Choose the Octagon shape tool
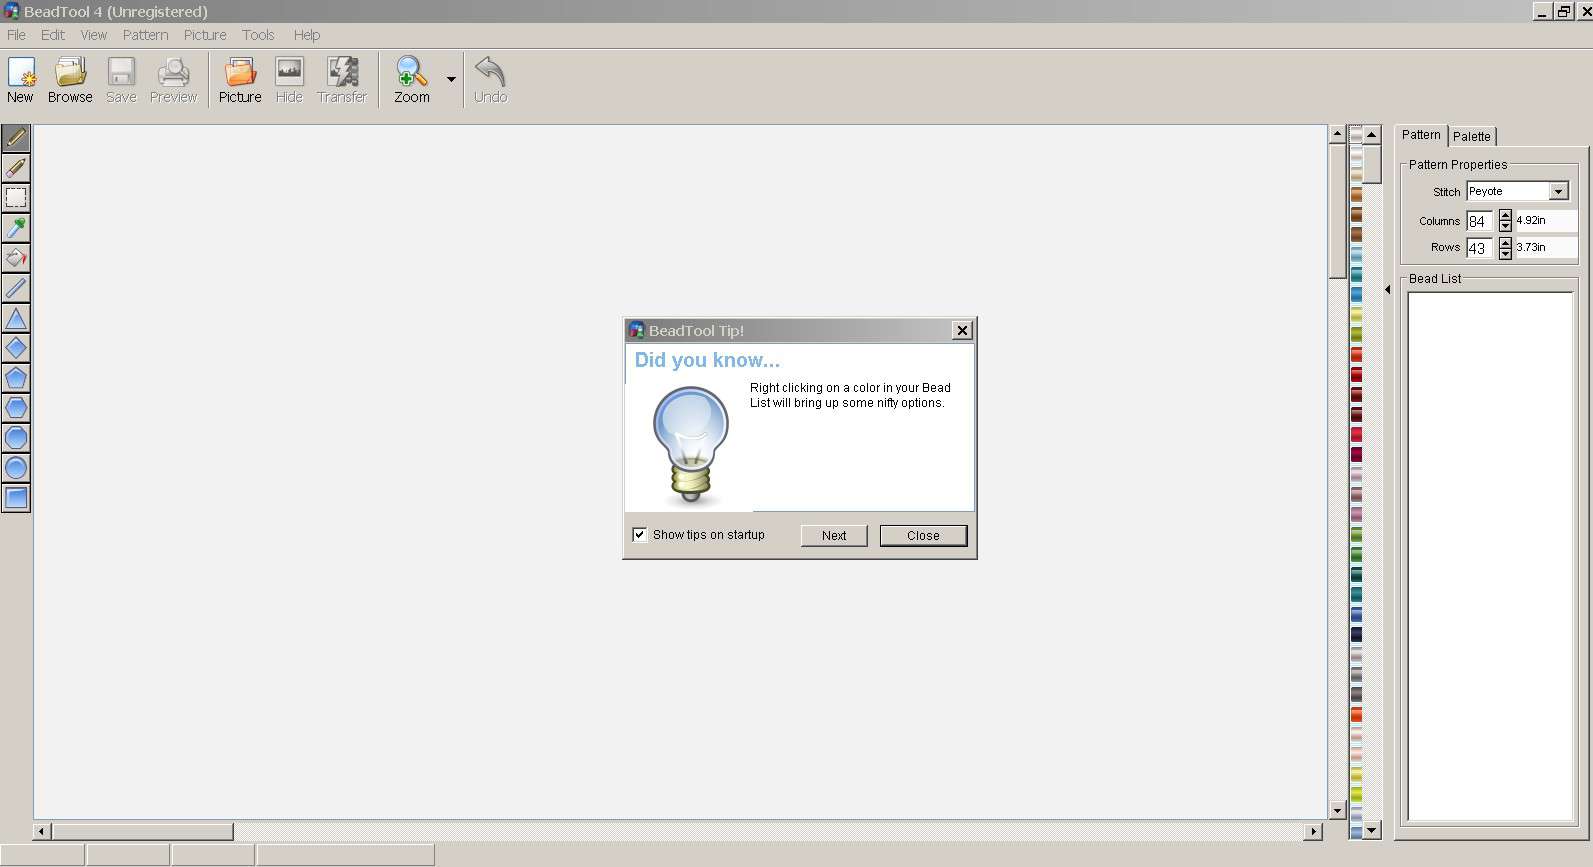 16,438
